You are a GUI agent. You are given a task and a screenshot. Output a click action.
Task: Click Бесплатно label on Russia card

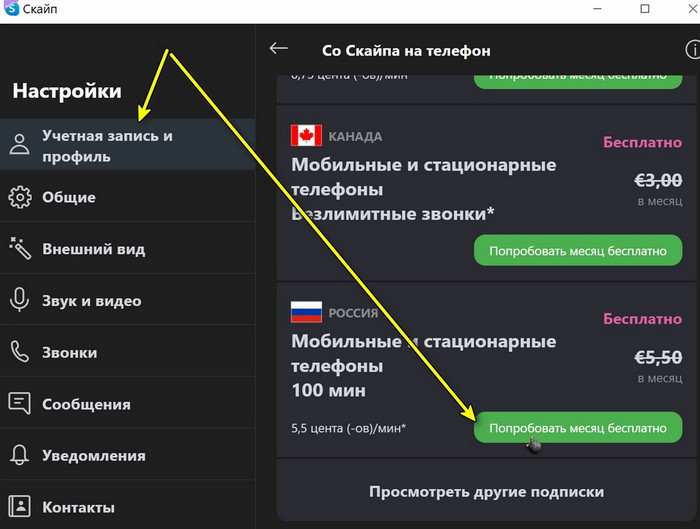[x=643, y=319]
